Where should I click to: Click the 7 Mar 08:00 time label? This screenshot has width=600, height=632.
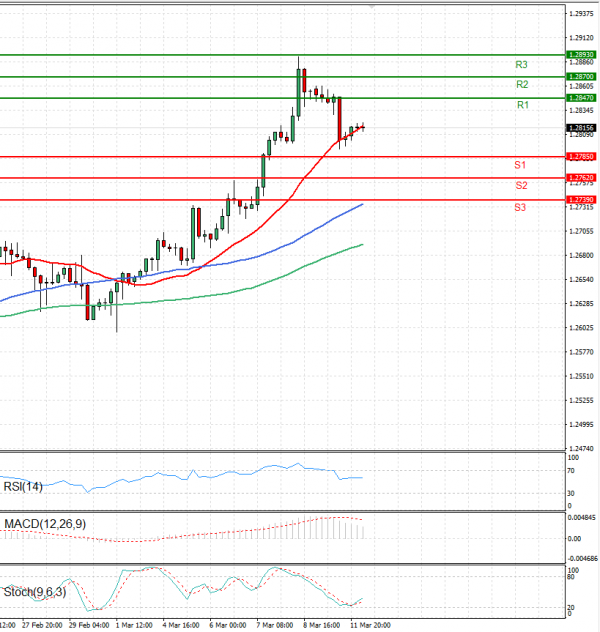point(274,625)
